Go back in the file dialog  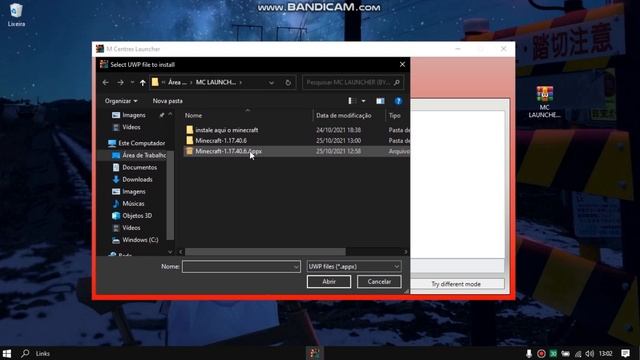pyautogui.click(x=106, y=82)
